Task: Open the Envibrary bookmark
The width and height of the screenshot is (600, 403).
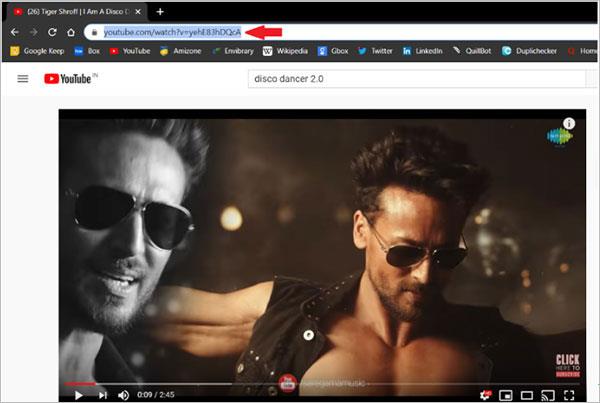Action: point(233,51)
